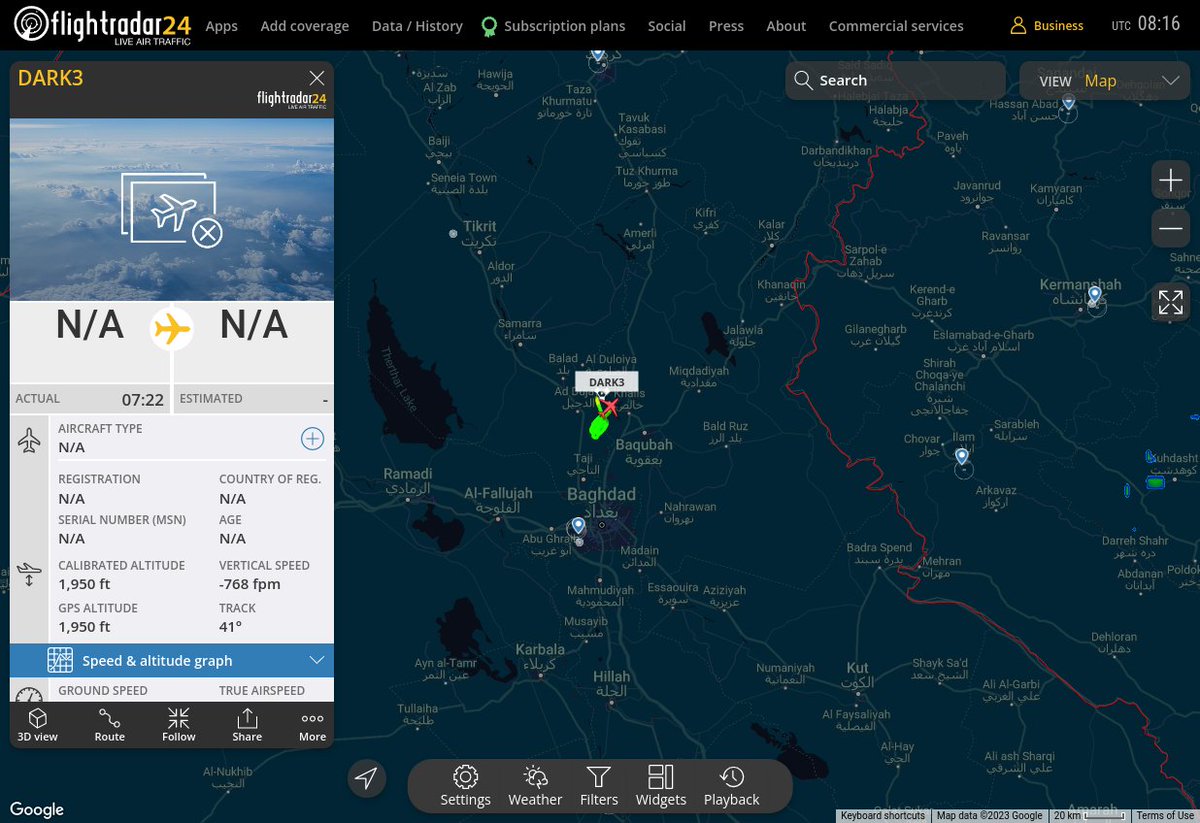Open the 3D view for DARK3
The width and height of the screenshot is (1200, 823).
click(37, 723)
